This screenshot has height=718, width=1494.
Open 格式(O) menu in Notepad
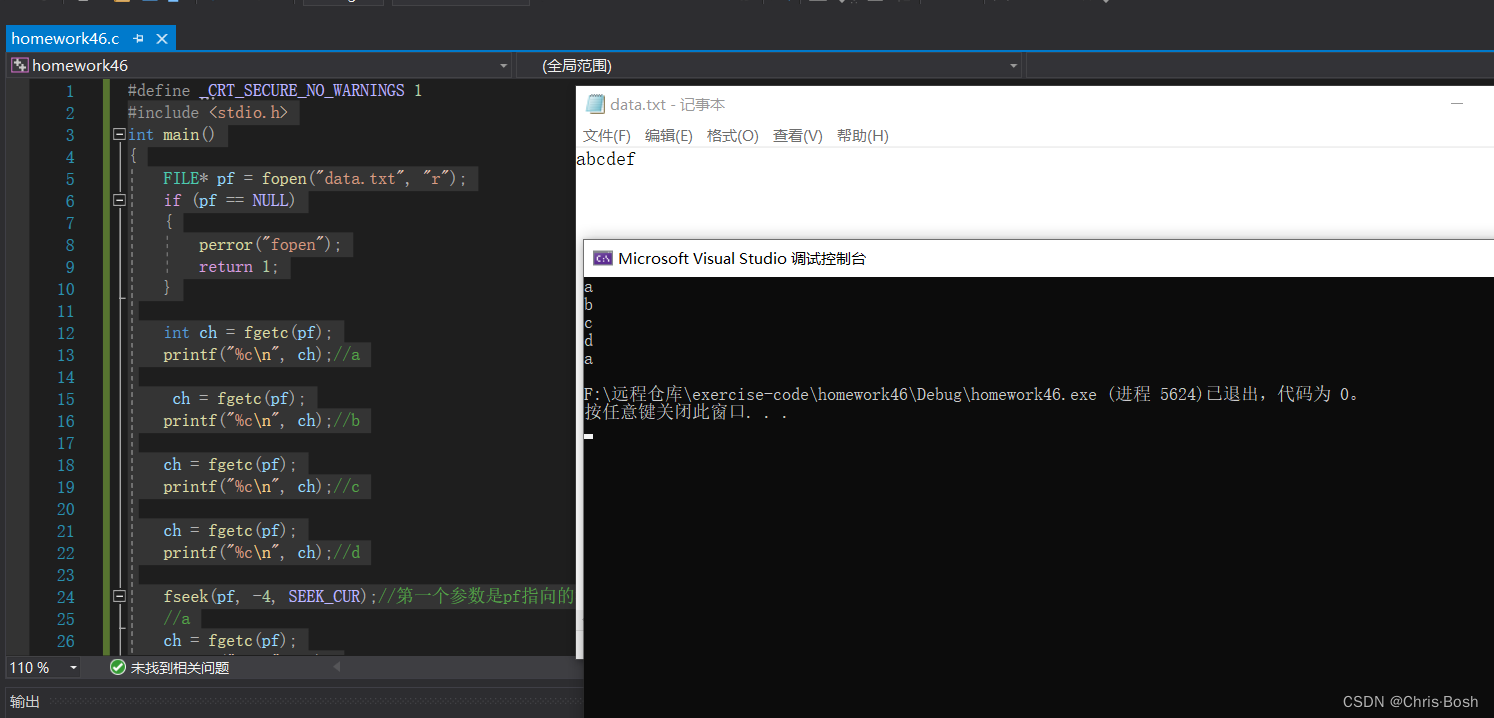(733, 136)
